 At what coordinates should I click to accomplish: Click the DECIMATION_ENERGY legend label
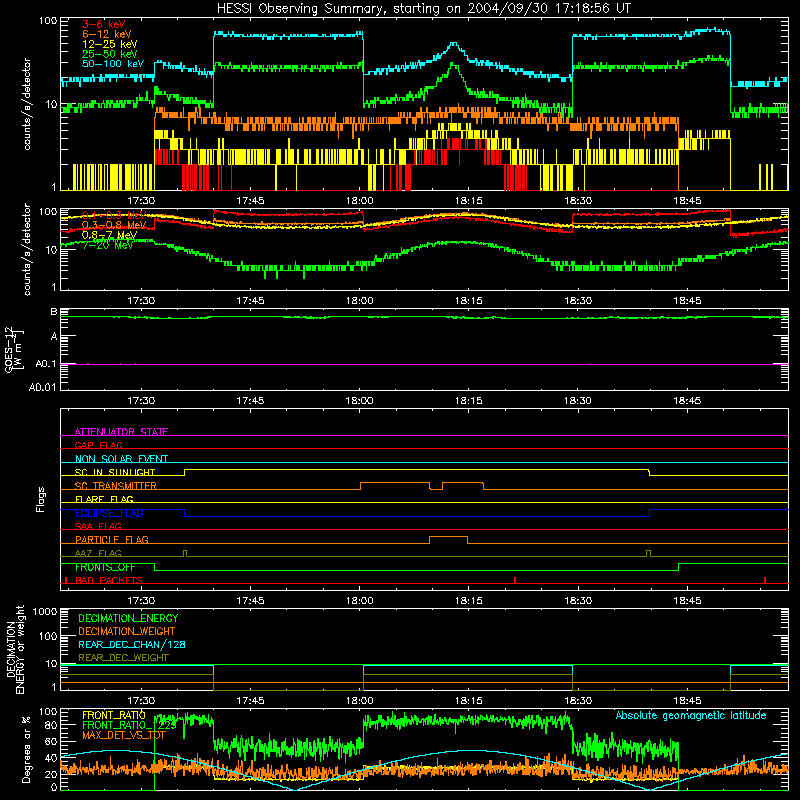[128, 618]
